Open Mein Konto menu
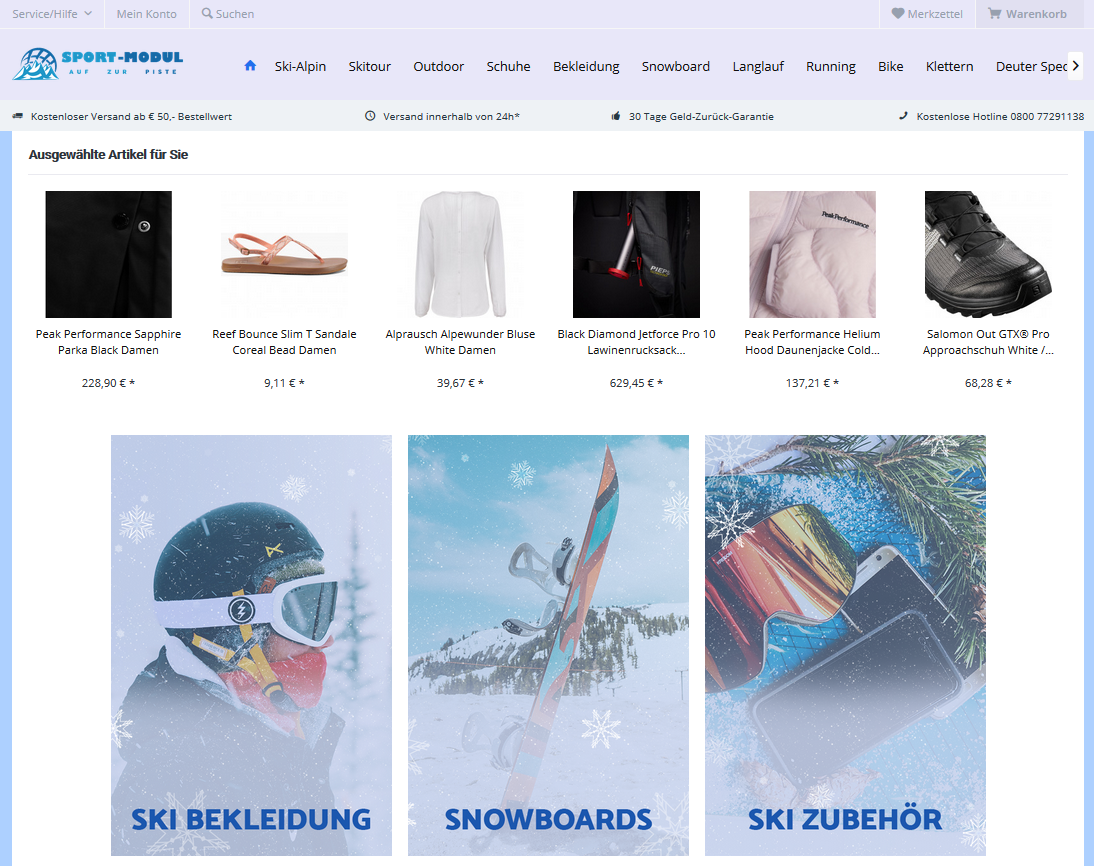 coord(147,14)
